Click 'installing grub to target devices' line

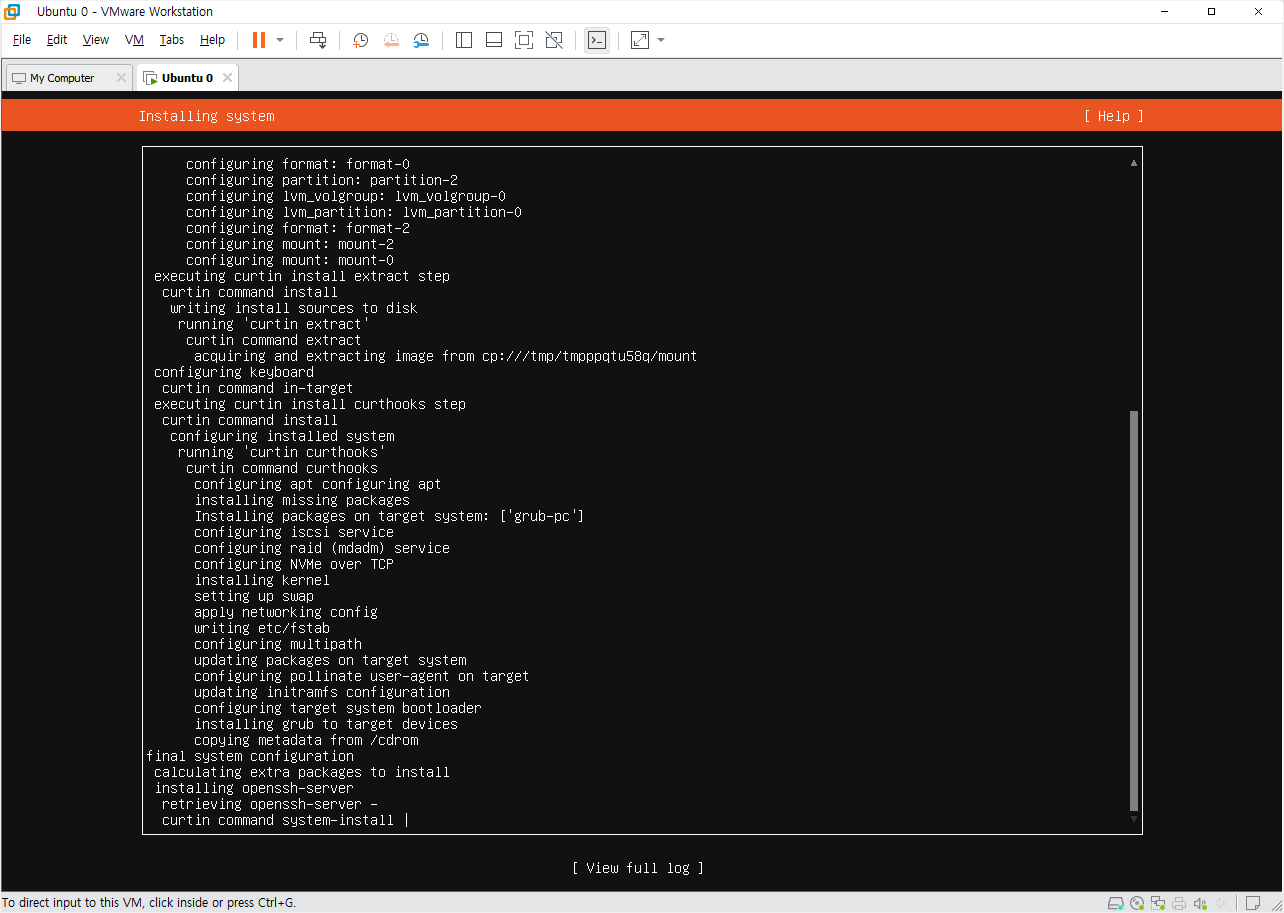(x=326, y=724)
